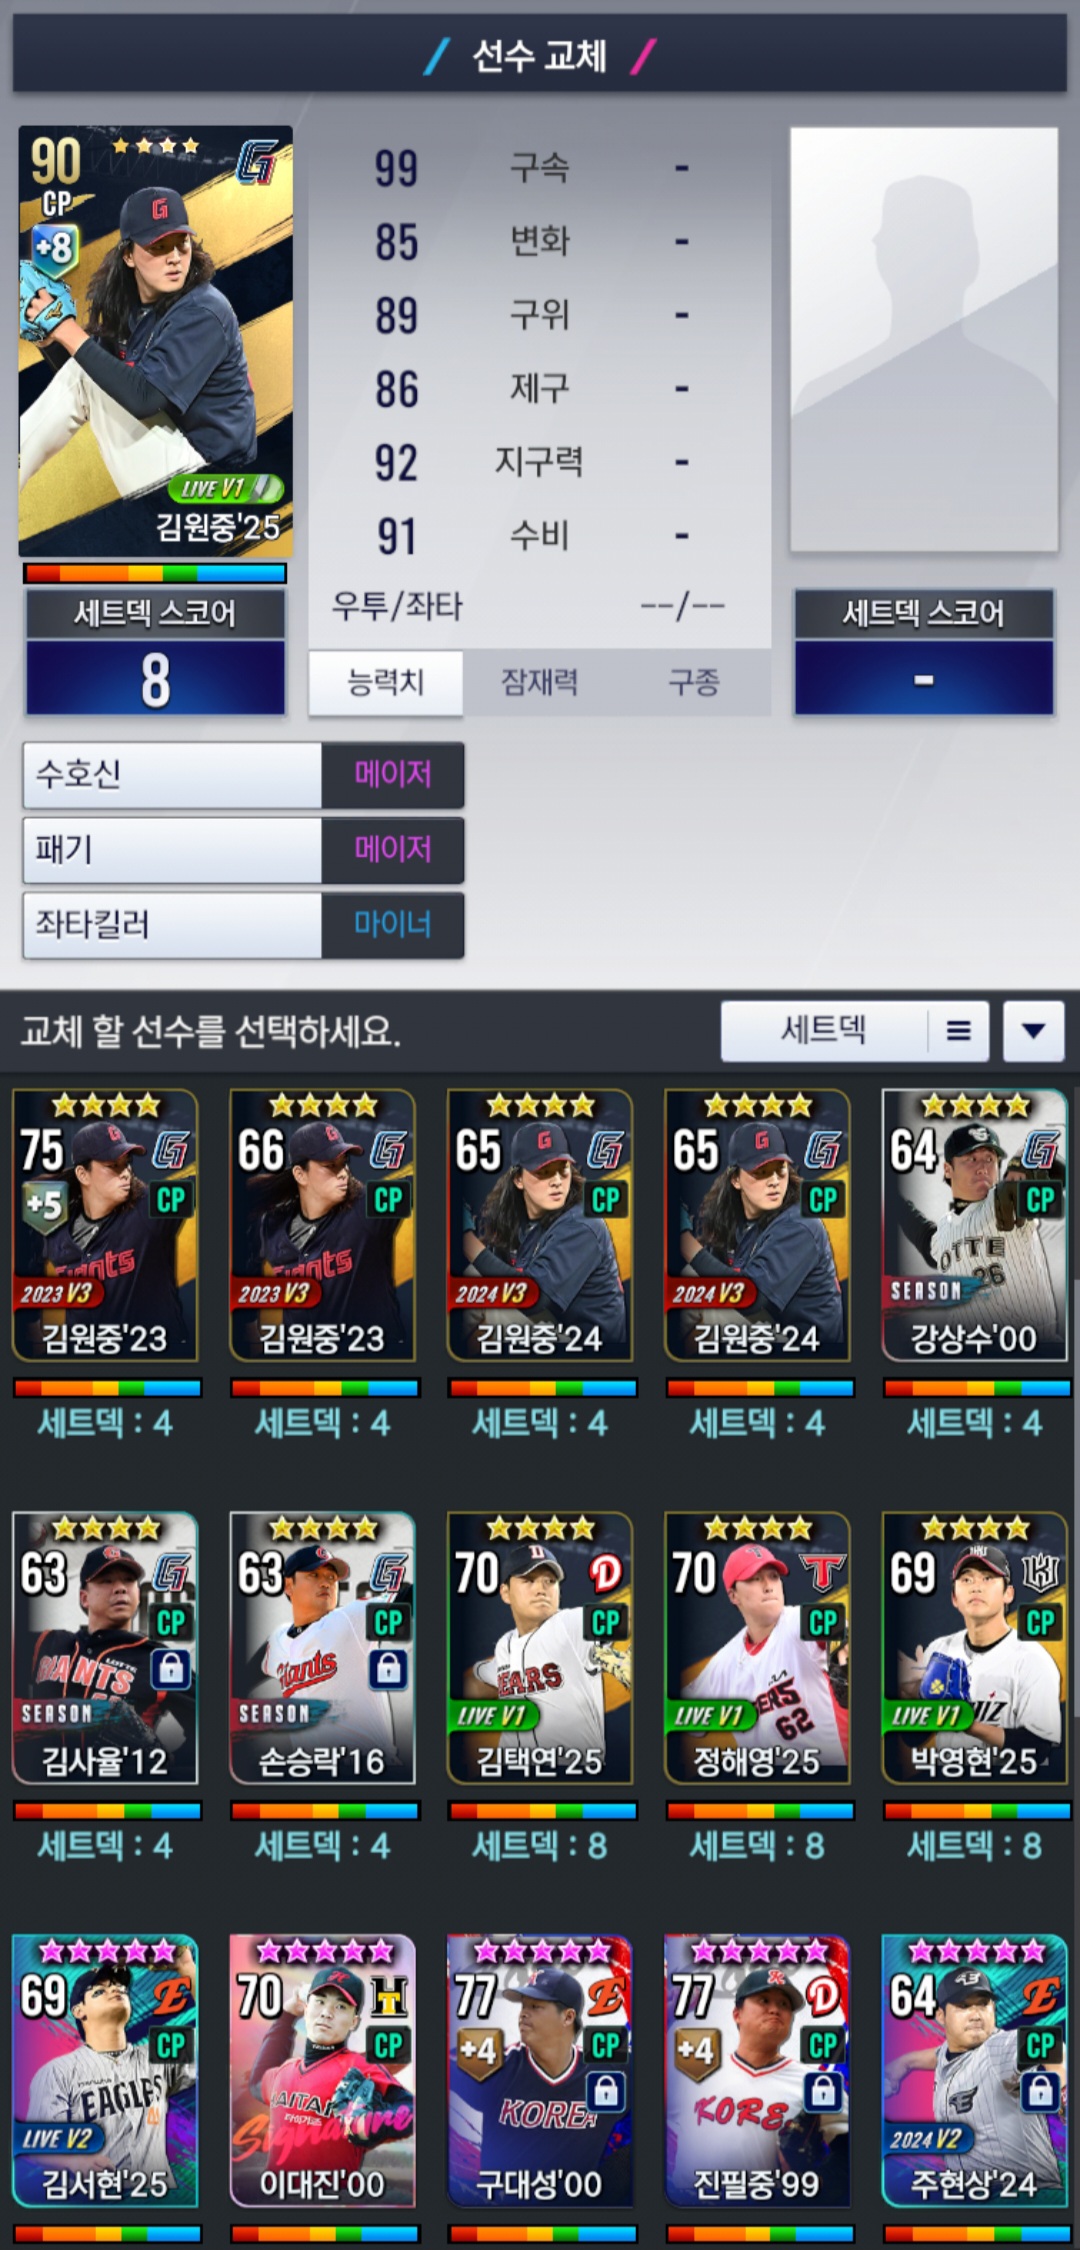Choose the 정해영'25 player card

pyautogui.click(x=757, y=1647)
